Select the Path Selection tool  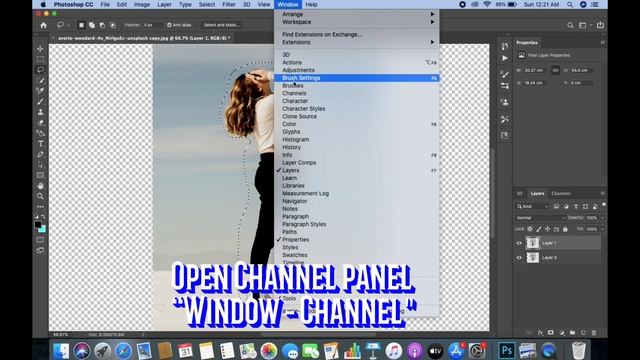[x=40, y=165]
